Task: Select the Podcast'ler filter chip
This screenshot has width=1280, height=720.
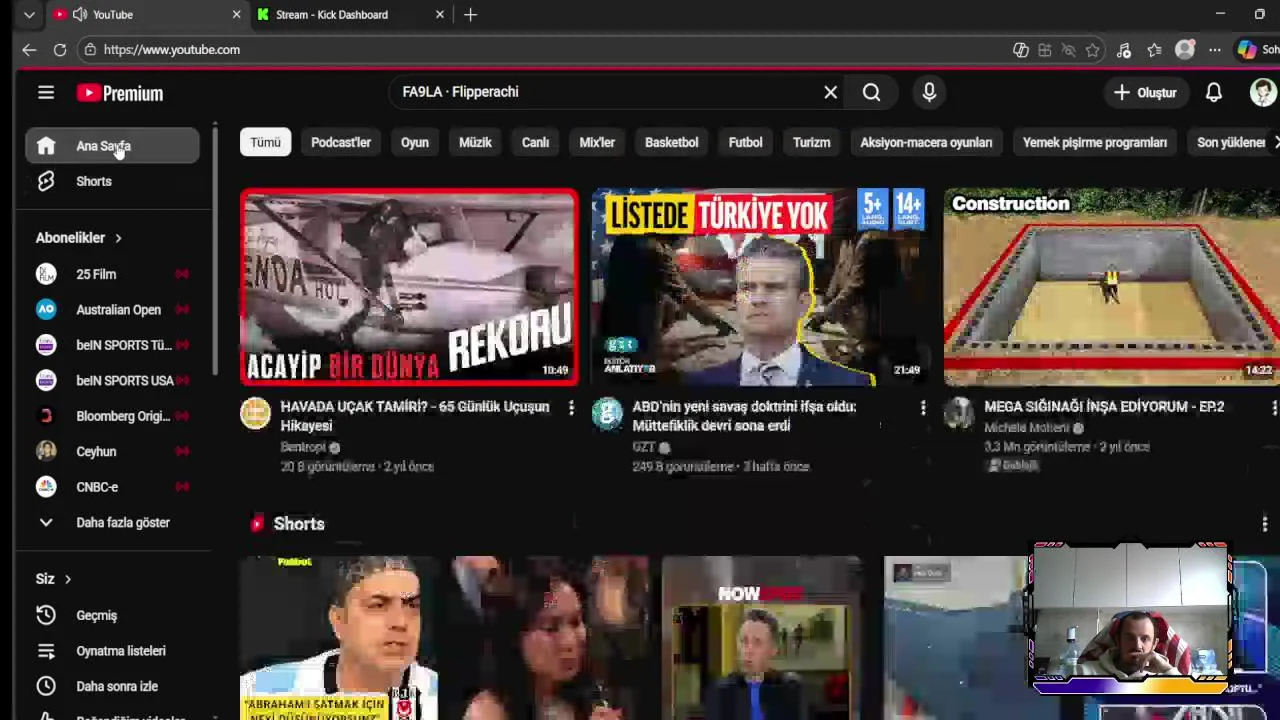Action: tap(341, 143)
